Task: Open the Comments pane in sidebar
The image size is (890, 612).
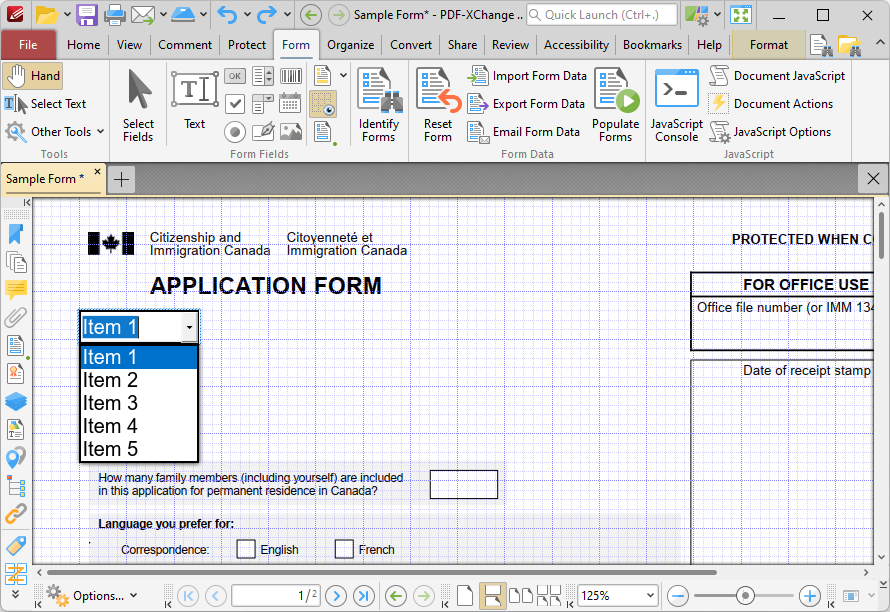Action: coord(16,290)
